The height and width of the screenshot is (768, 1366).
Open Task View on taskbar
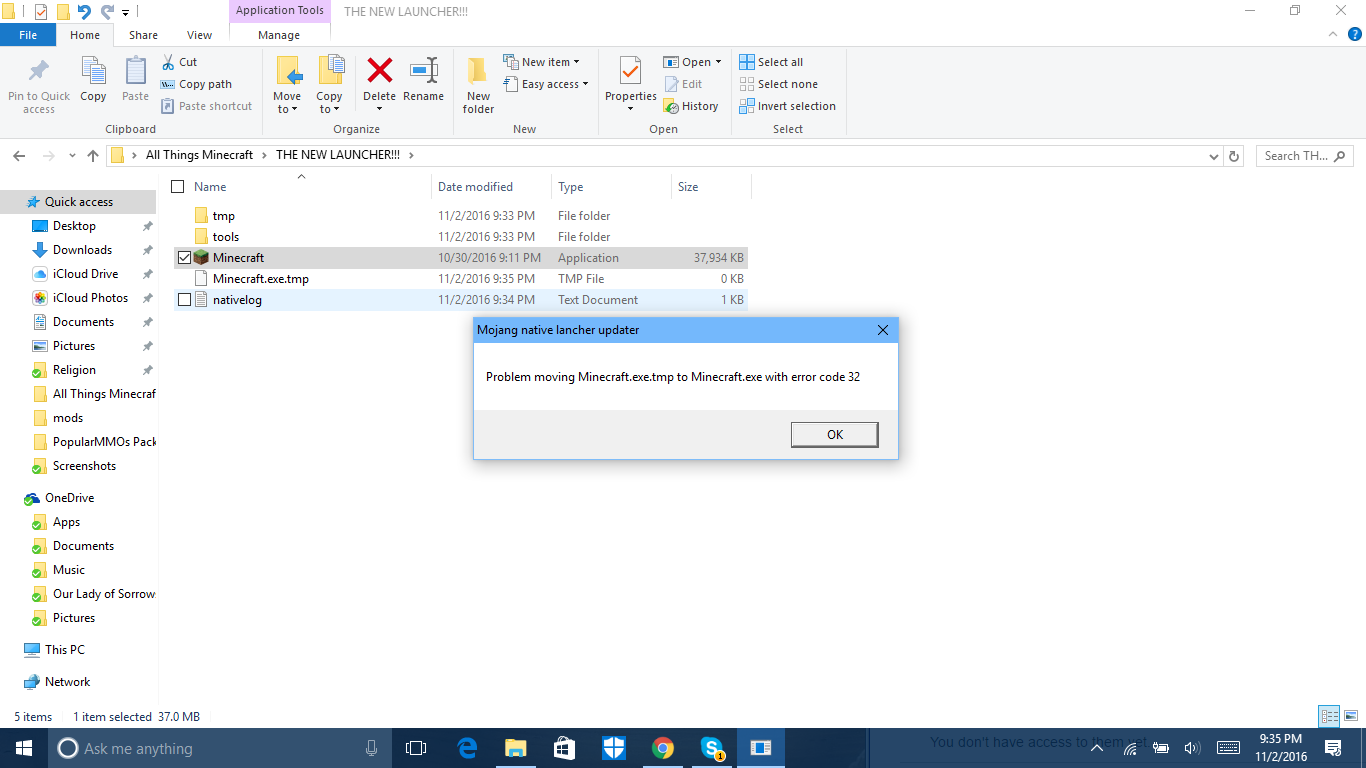click(416, 748)
